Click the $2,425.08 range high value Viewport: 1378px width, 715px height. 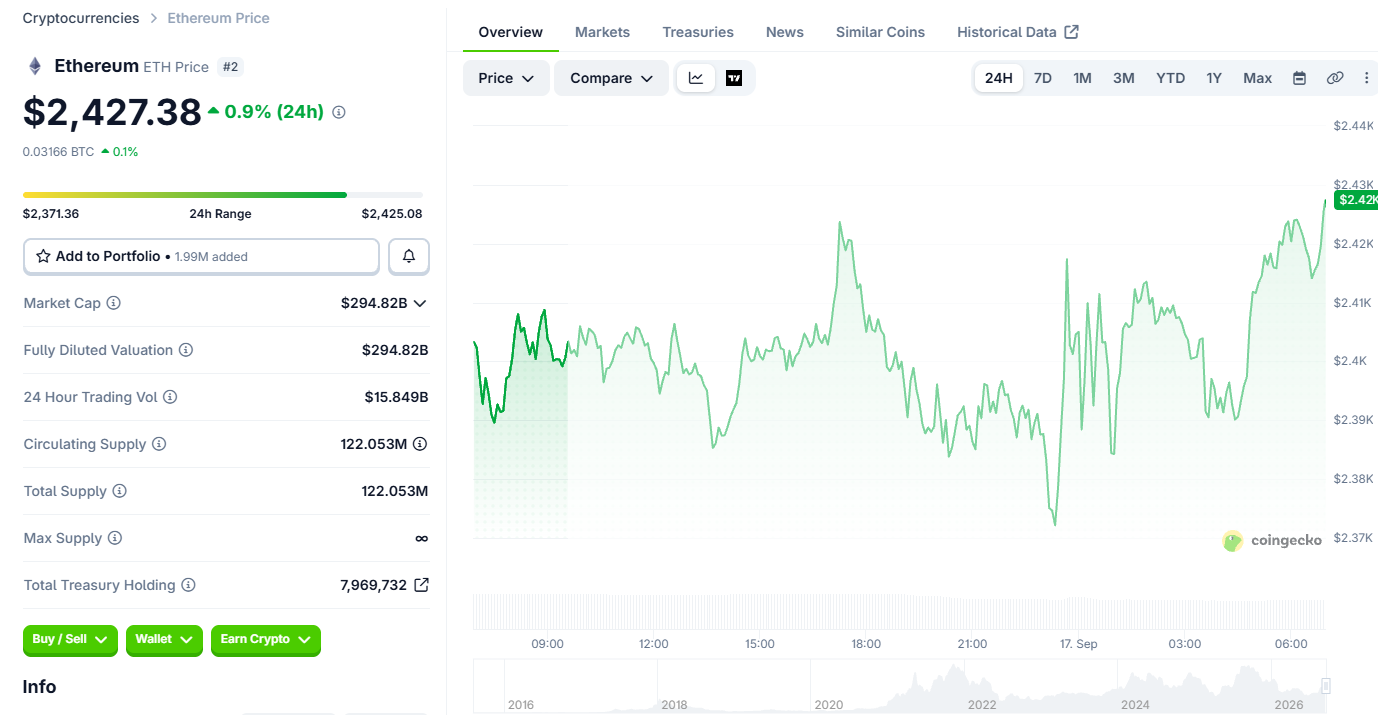[392, 214]
